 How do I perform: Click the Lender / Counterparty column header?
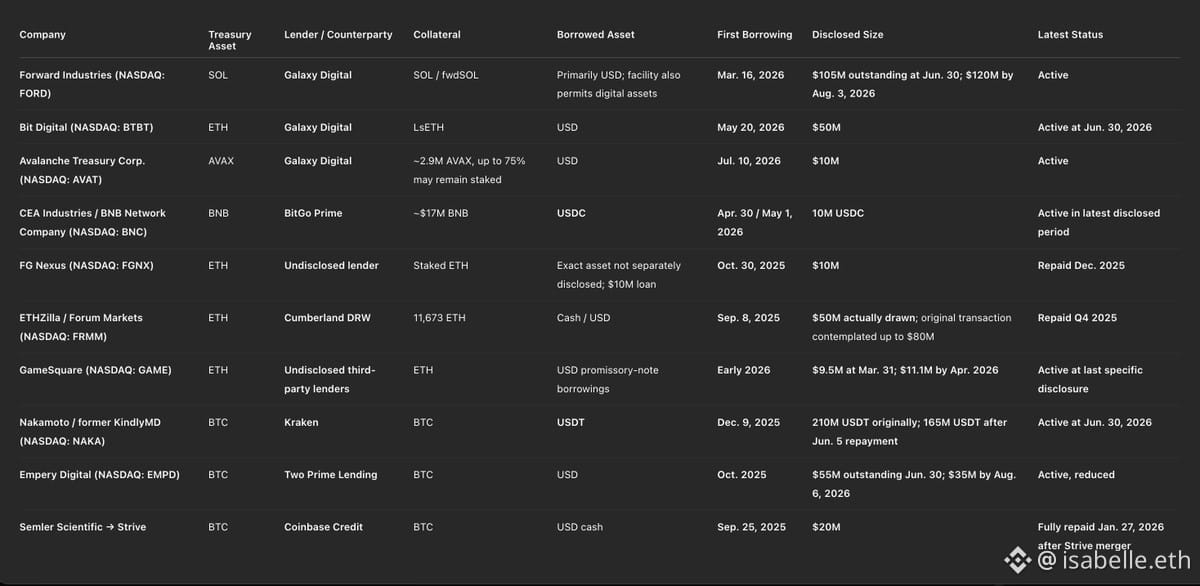tap(332, 35)
